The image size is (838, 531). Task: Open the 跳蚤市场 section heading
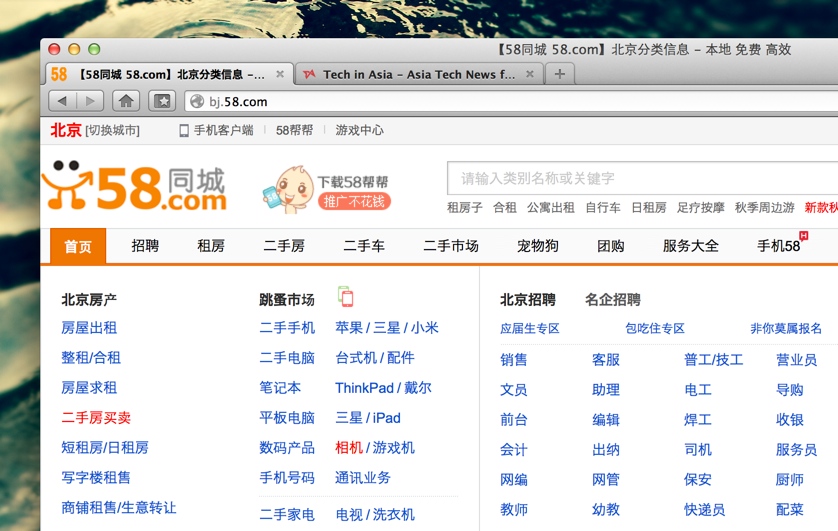(x=286, y=300)
